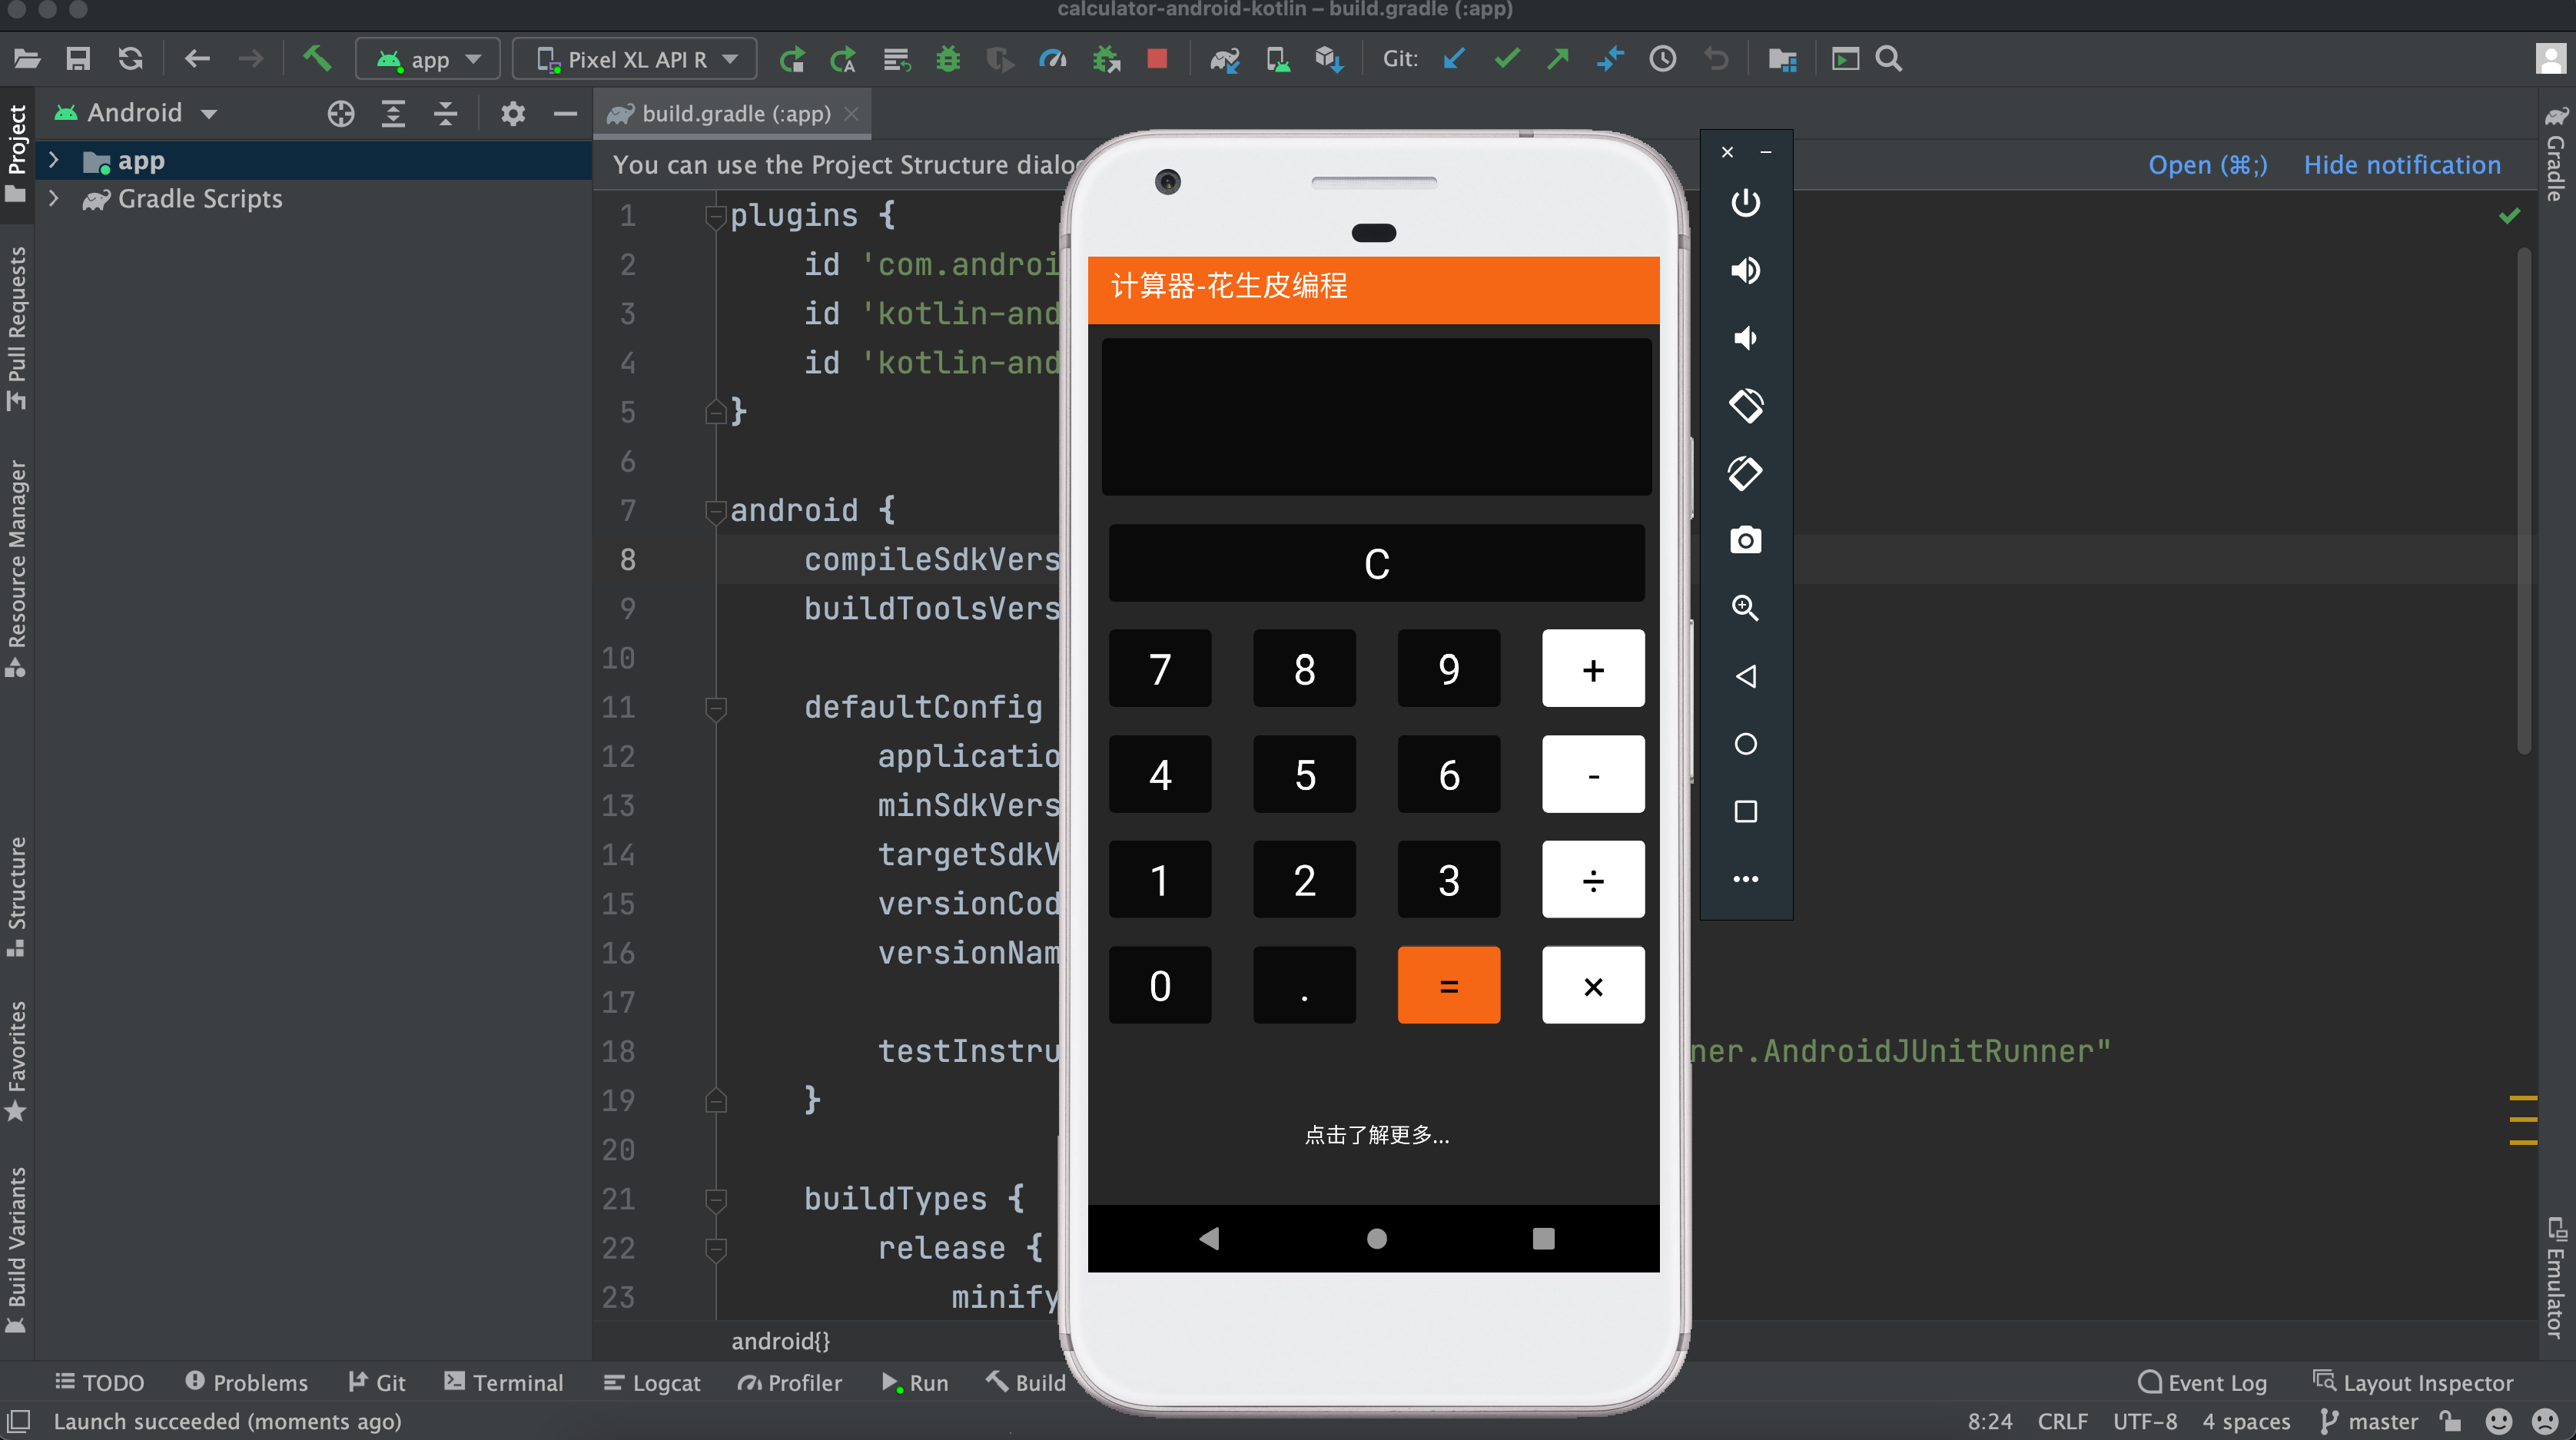The height and width of the screenshot is (1440, 2576).
Task: Click the red Stop app icon
Action: click(1157, 59)
